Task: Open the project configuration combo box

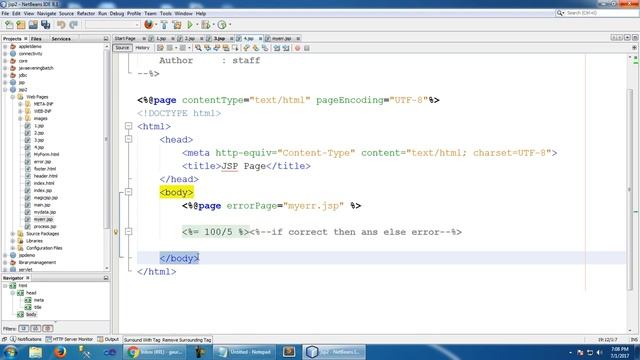Action: tap(113, 25)
